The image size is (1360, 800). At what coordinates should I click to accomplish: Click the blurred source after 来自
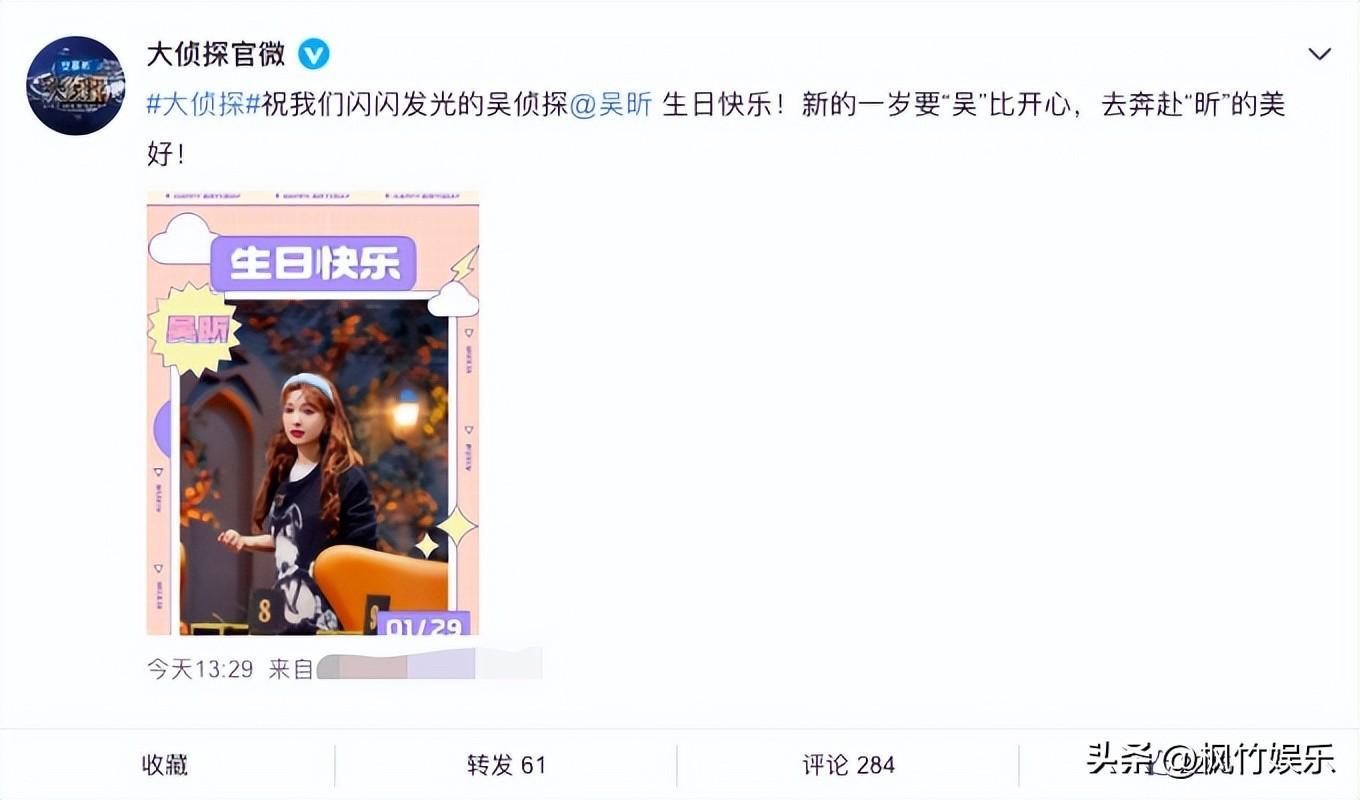tap(430, 665)
